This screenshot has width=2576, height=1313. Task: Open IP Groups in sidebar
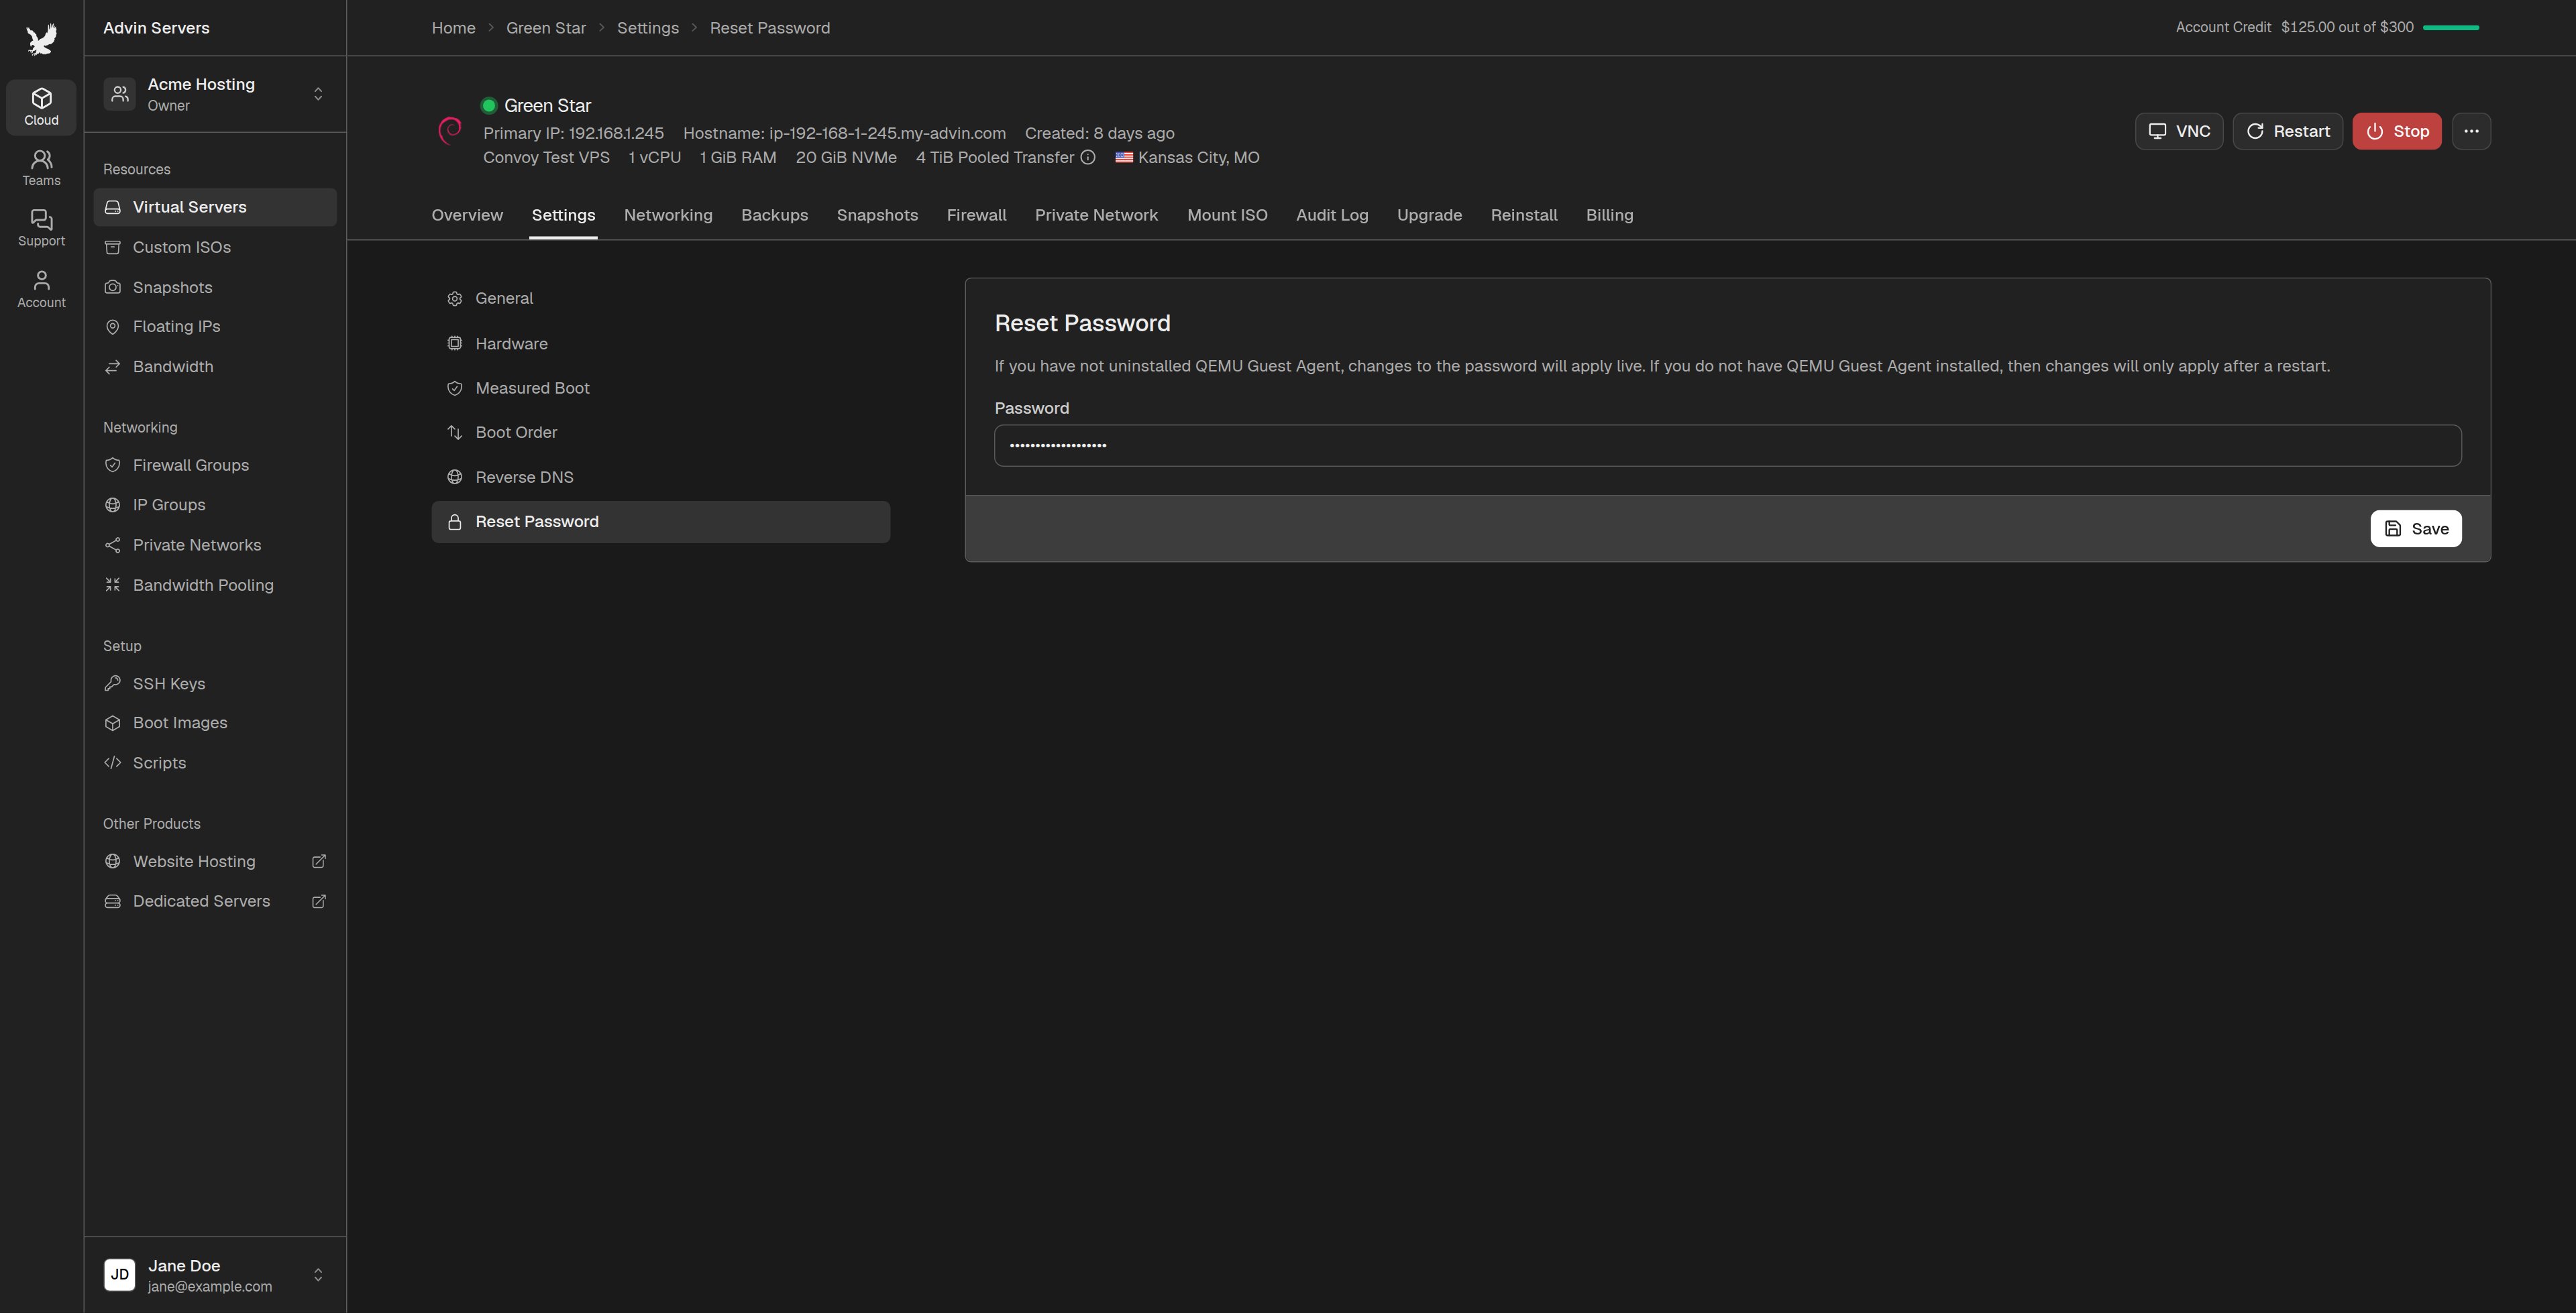(x=215, y=505)
